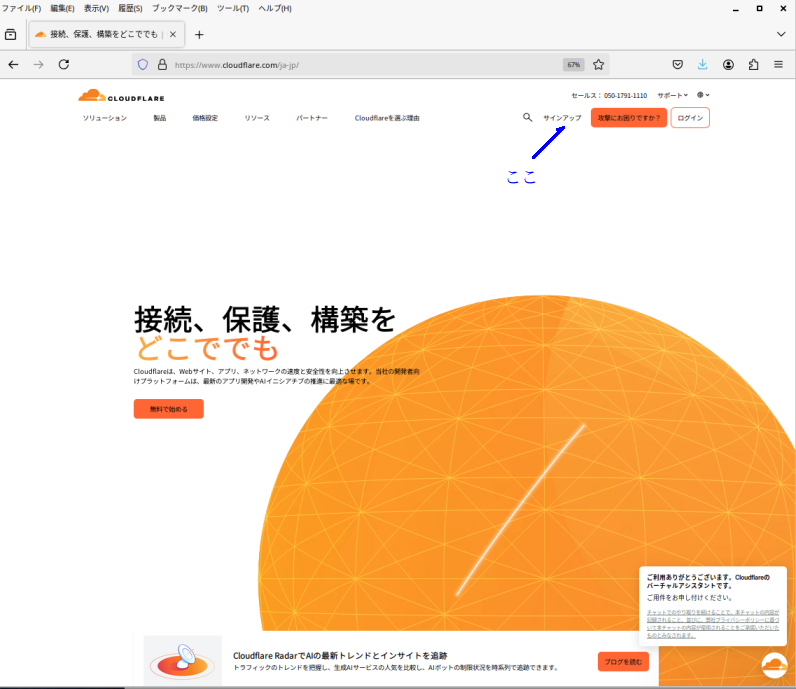The image size is (796, 689).
Task: View site info via the padlock icon
Action: click(162, 64)
